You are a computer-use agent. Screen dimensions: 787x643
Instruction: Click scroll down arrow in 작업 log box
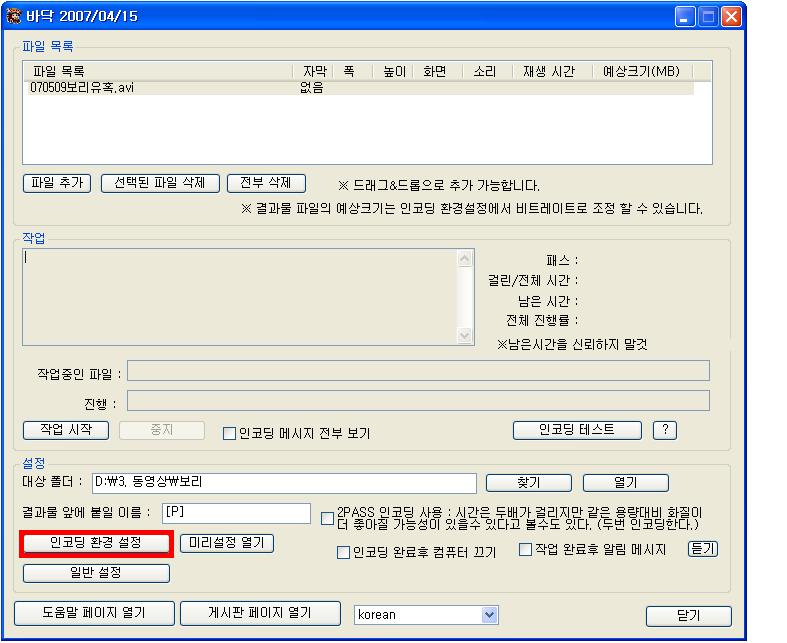click(x=465, y=335)
